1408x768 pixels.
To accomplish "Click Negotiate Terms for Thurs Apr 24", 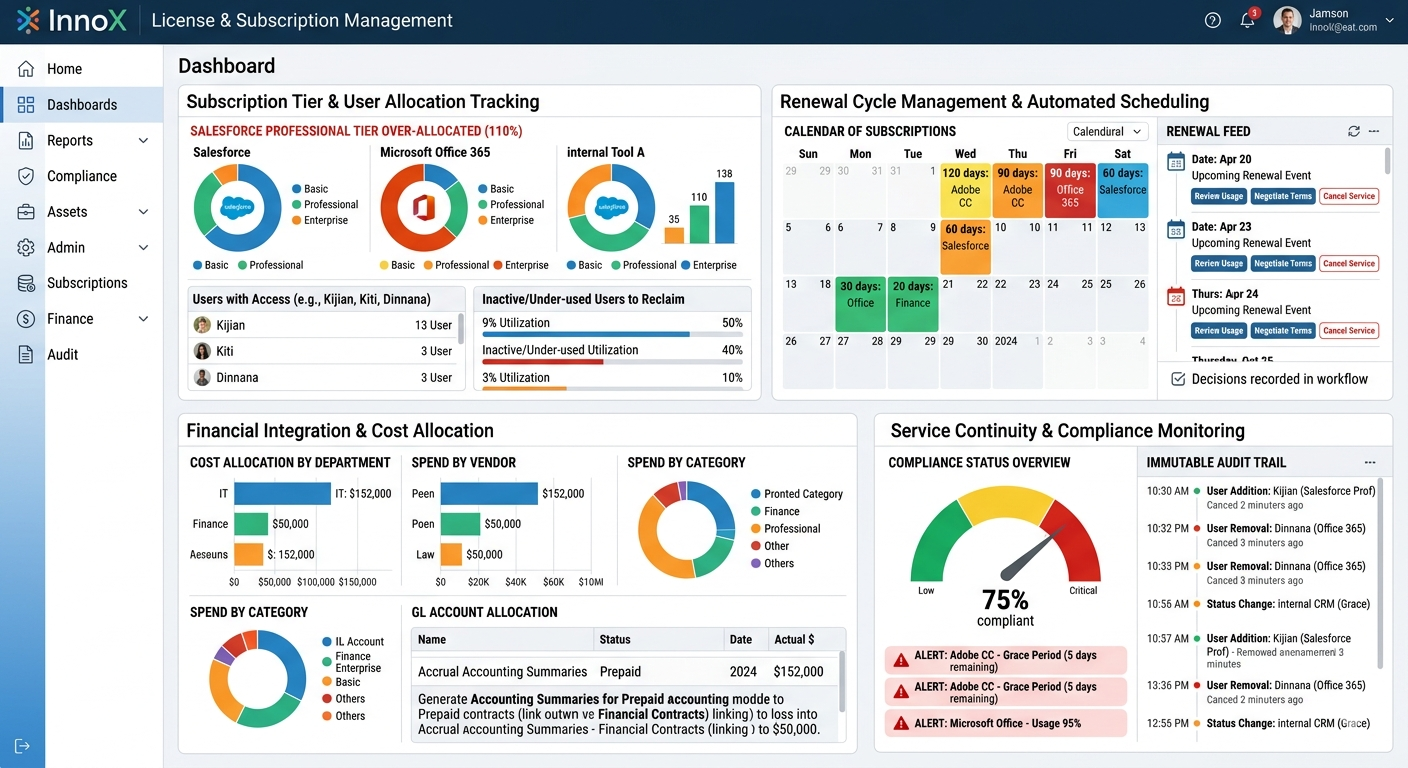I will 1283,330.
